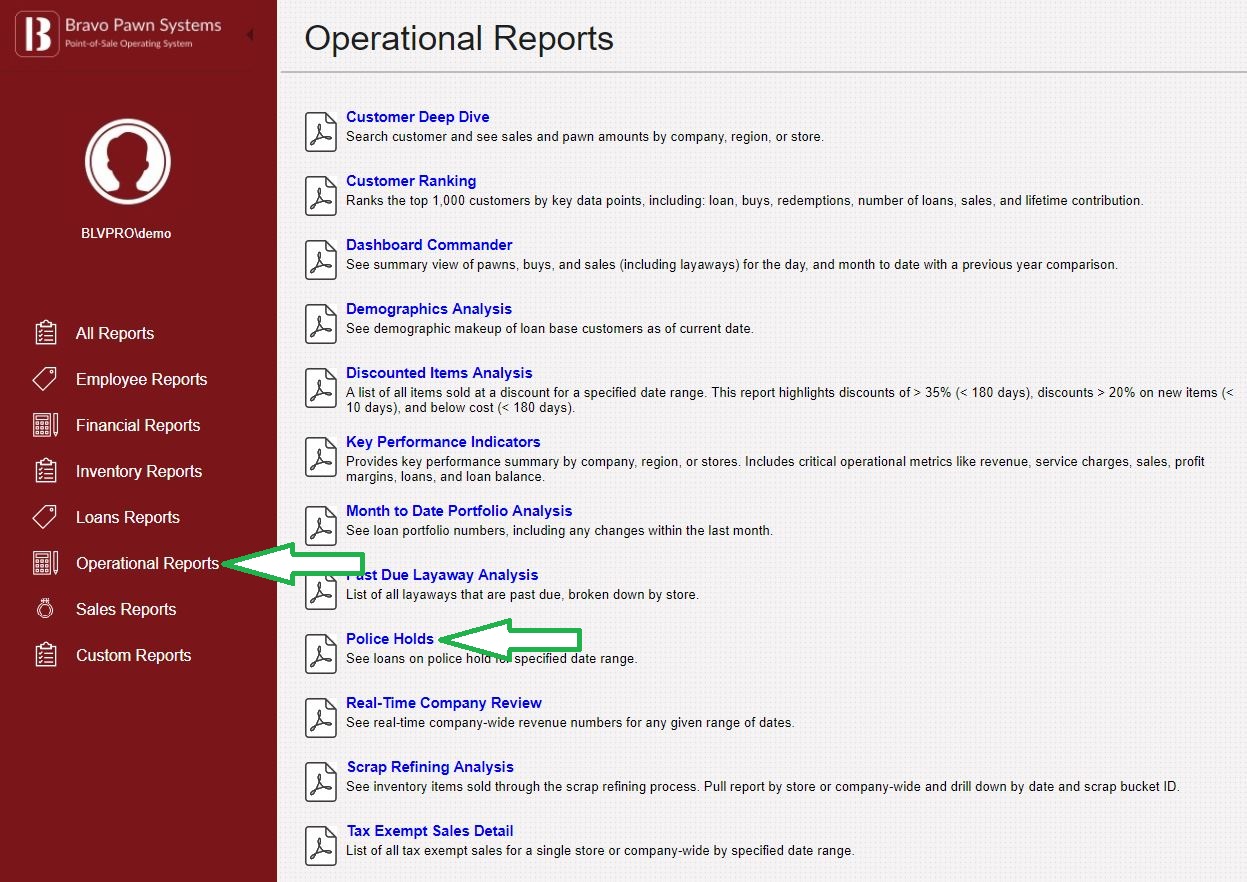Click the Bravo Pawn Systems logo
Screen dimensions: 1247x882
118,34
